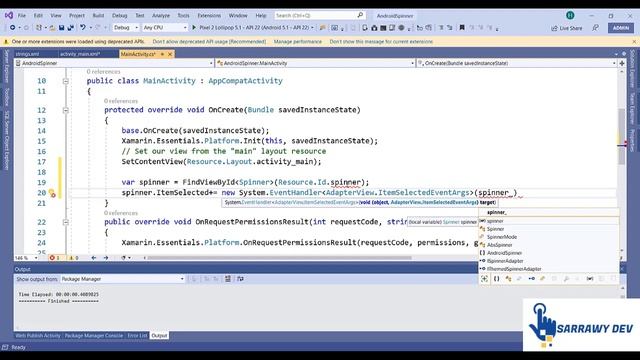Open the AndroidSpinner.MainActivity type dropdown
The image size is (640, 360).
[x=315, y=63]
